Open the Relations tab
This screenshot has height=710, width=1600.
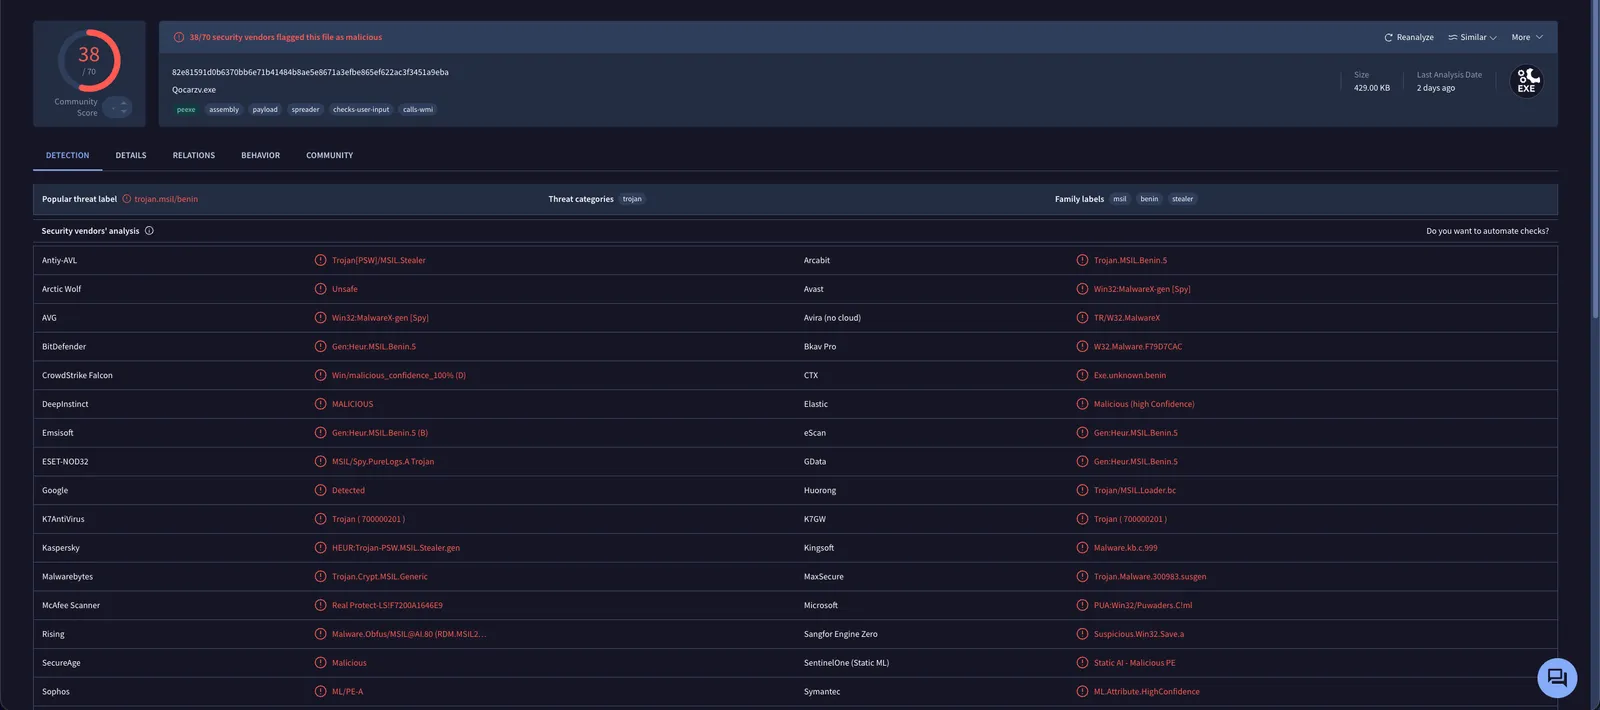click(x=194, y=156)
